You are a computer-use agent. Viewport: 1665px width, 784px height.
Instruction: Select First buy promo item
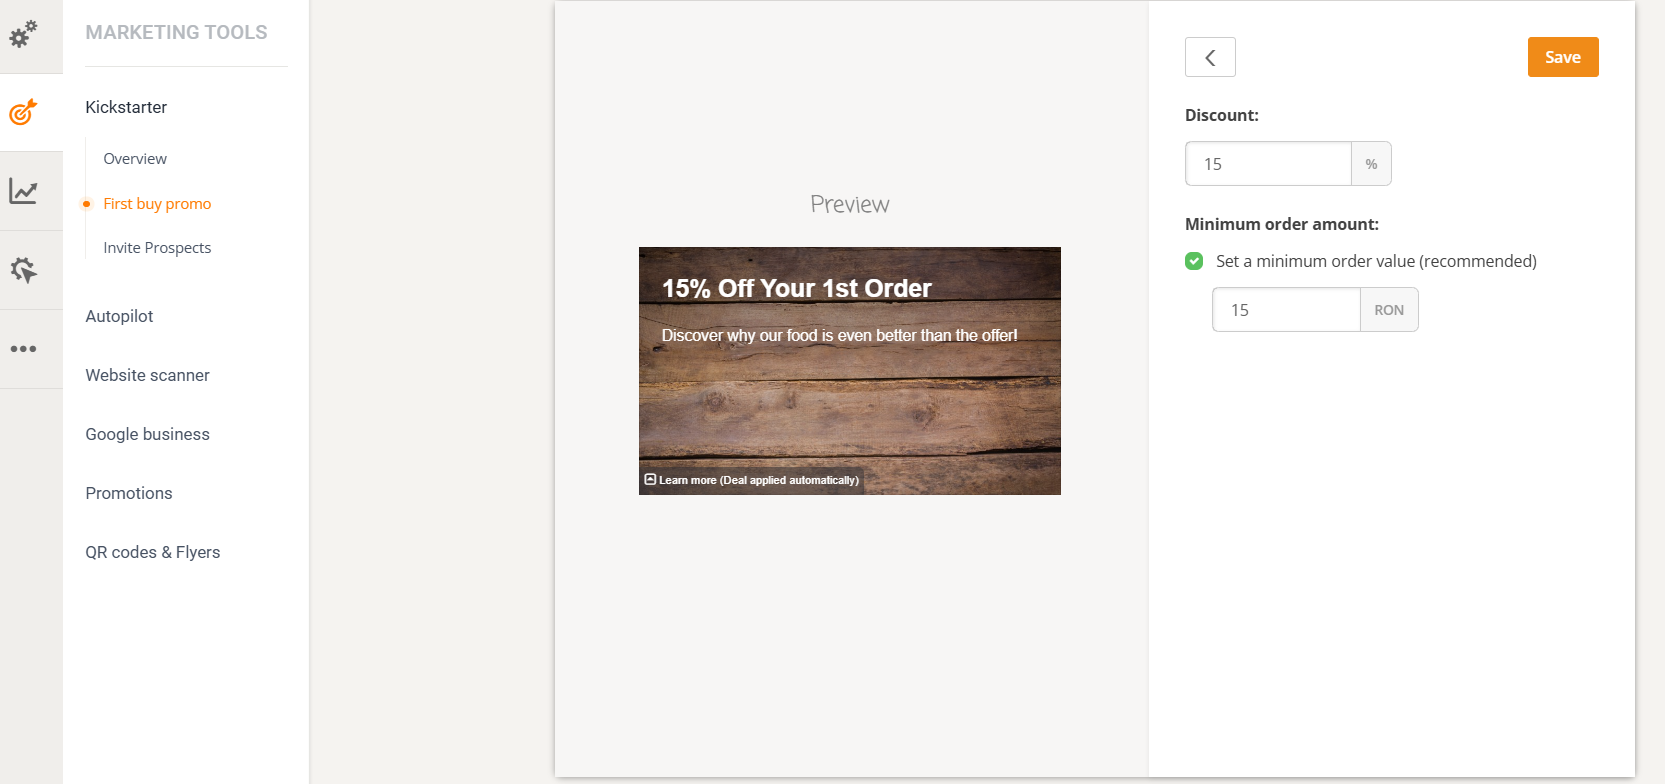click(157, 204)
